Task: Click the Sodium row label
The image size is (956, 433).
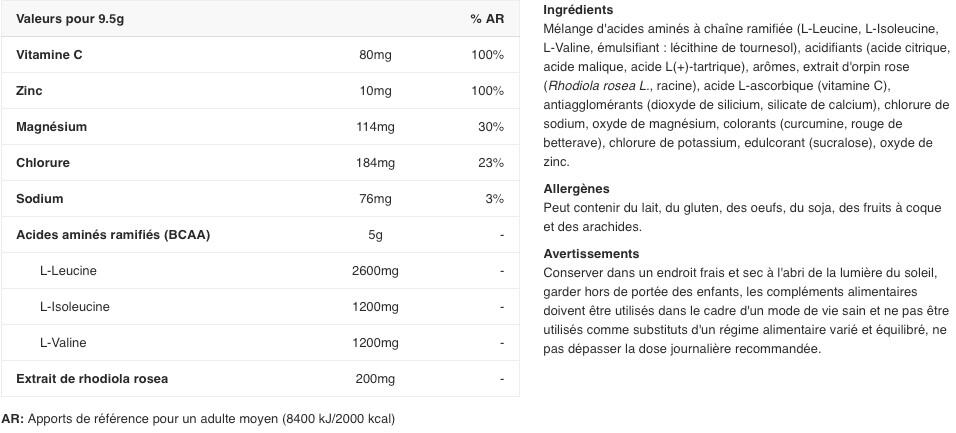Action: [x=40, y=199]
